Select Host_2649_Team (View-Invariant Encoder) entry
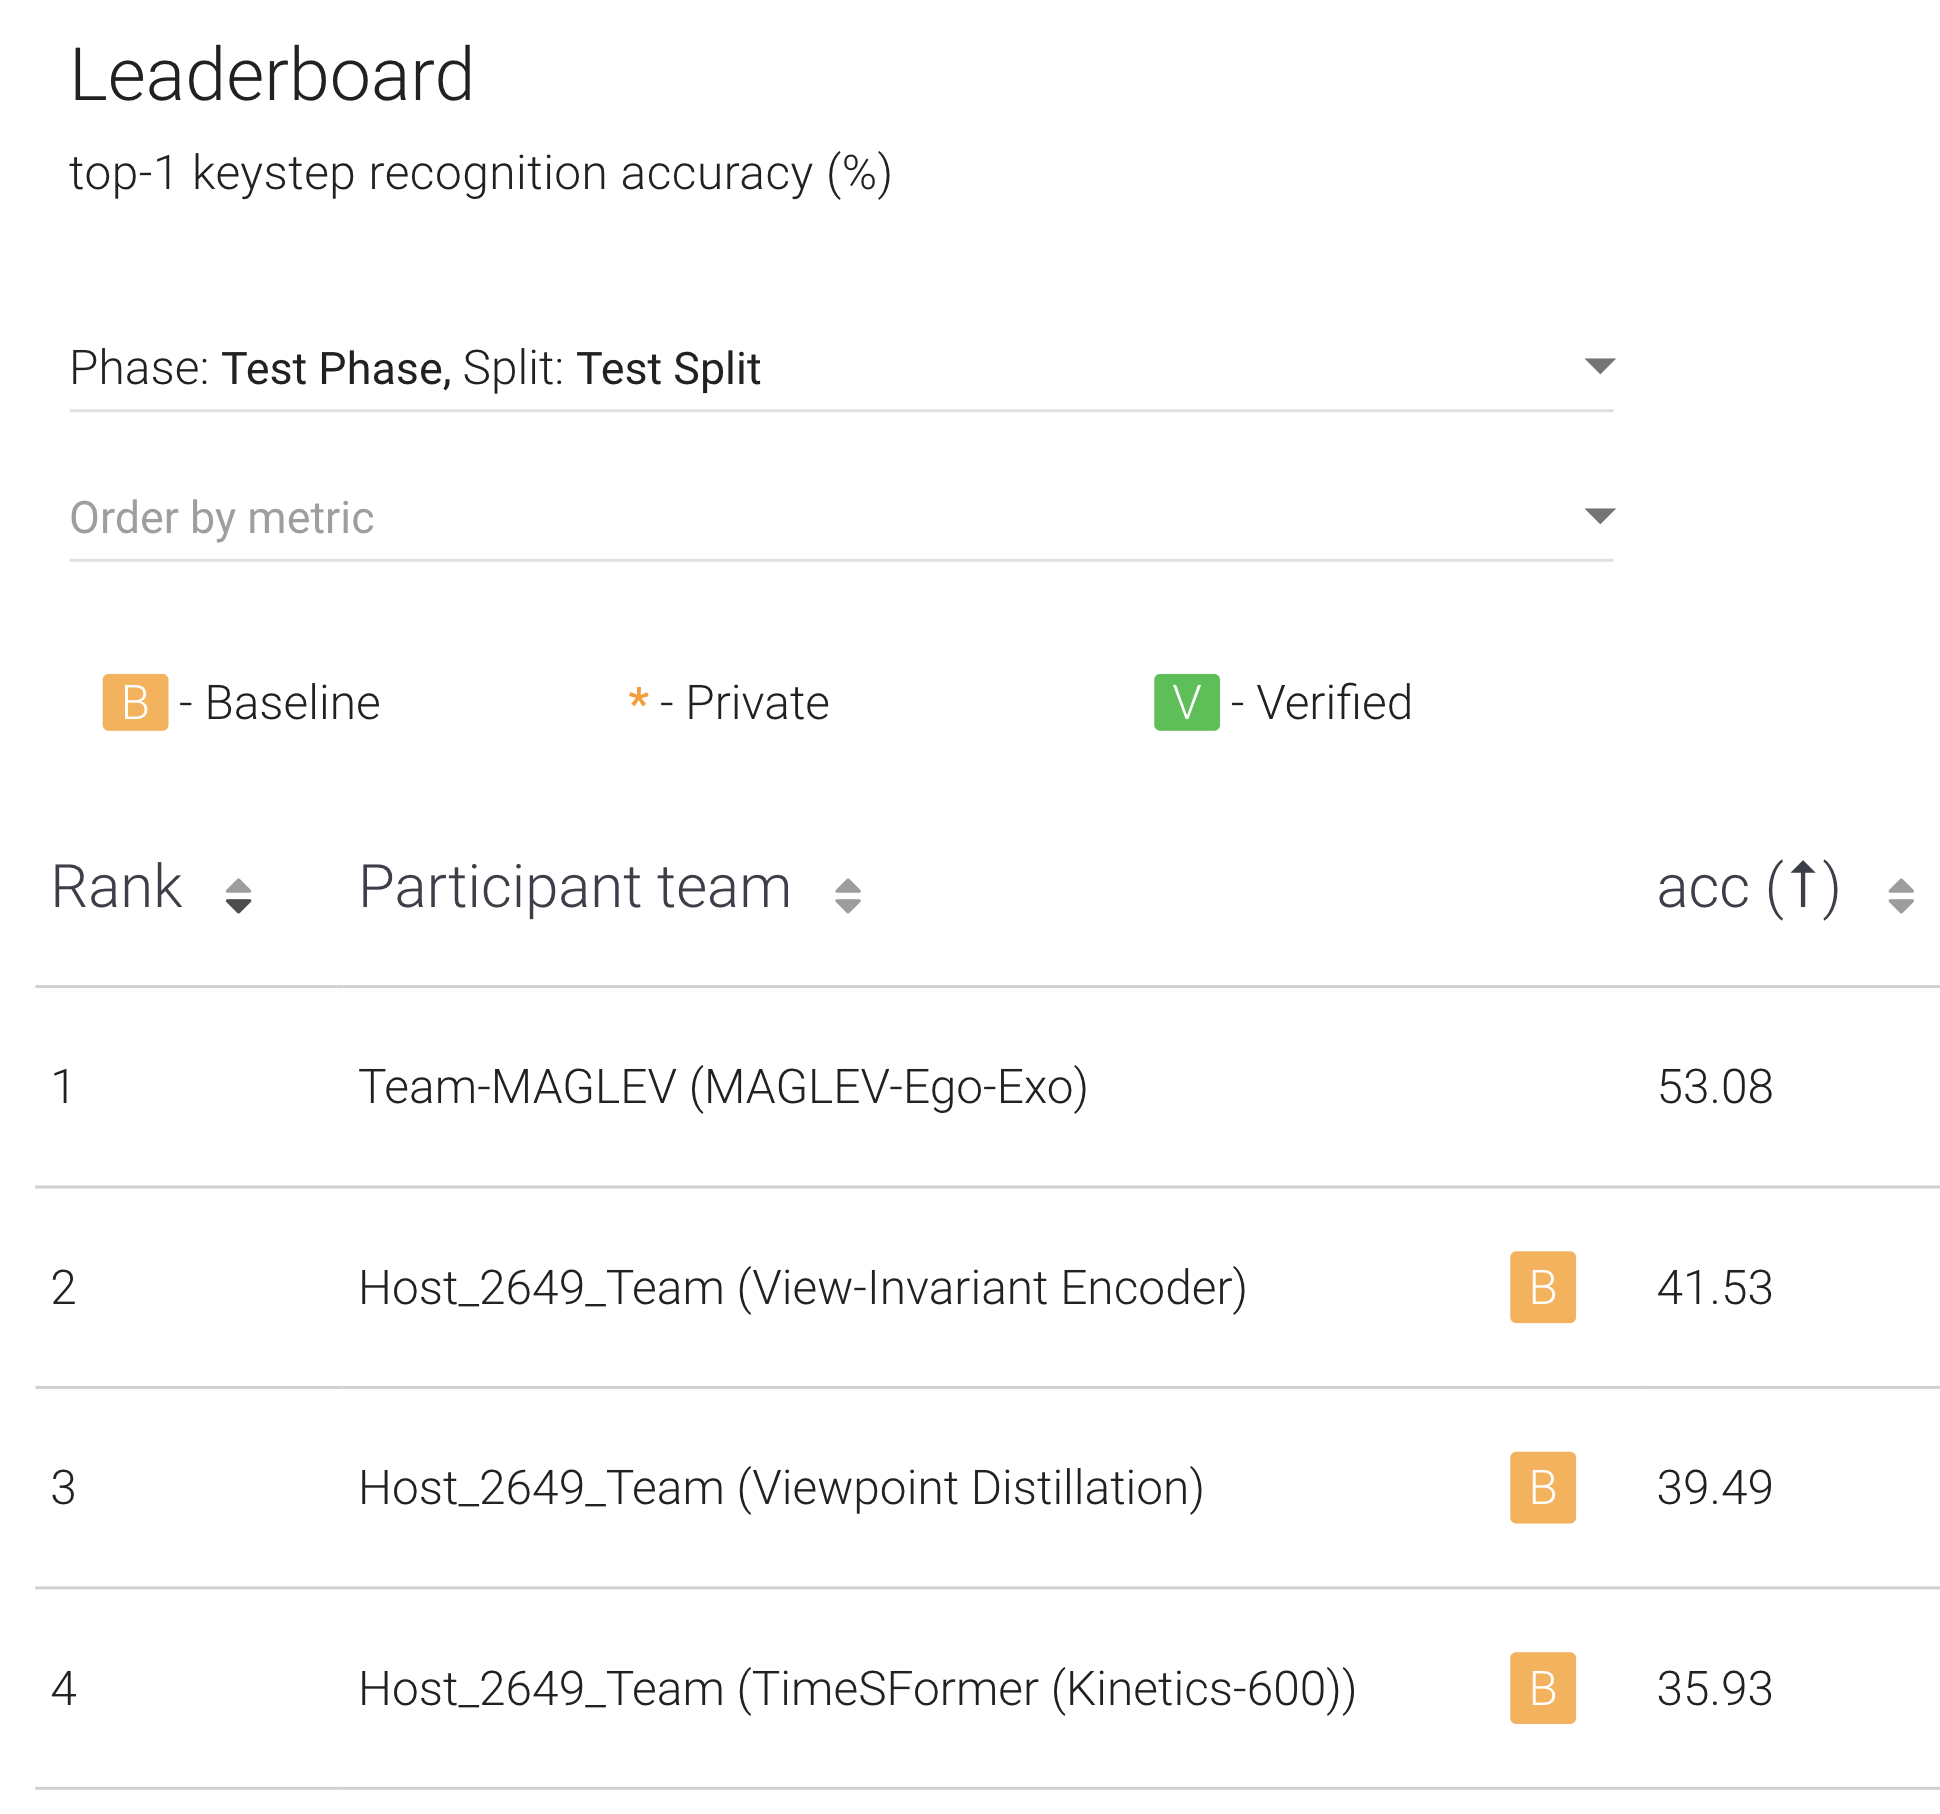The height and width of the screenshot is (1814, 1940). [802, 1287]
